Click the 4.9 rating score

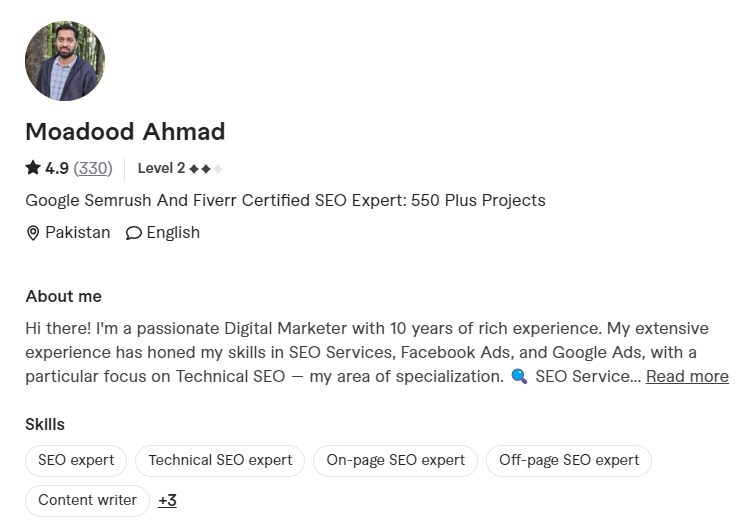tap(57, 168)
